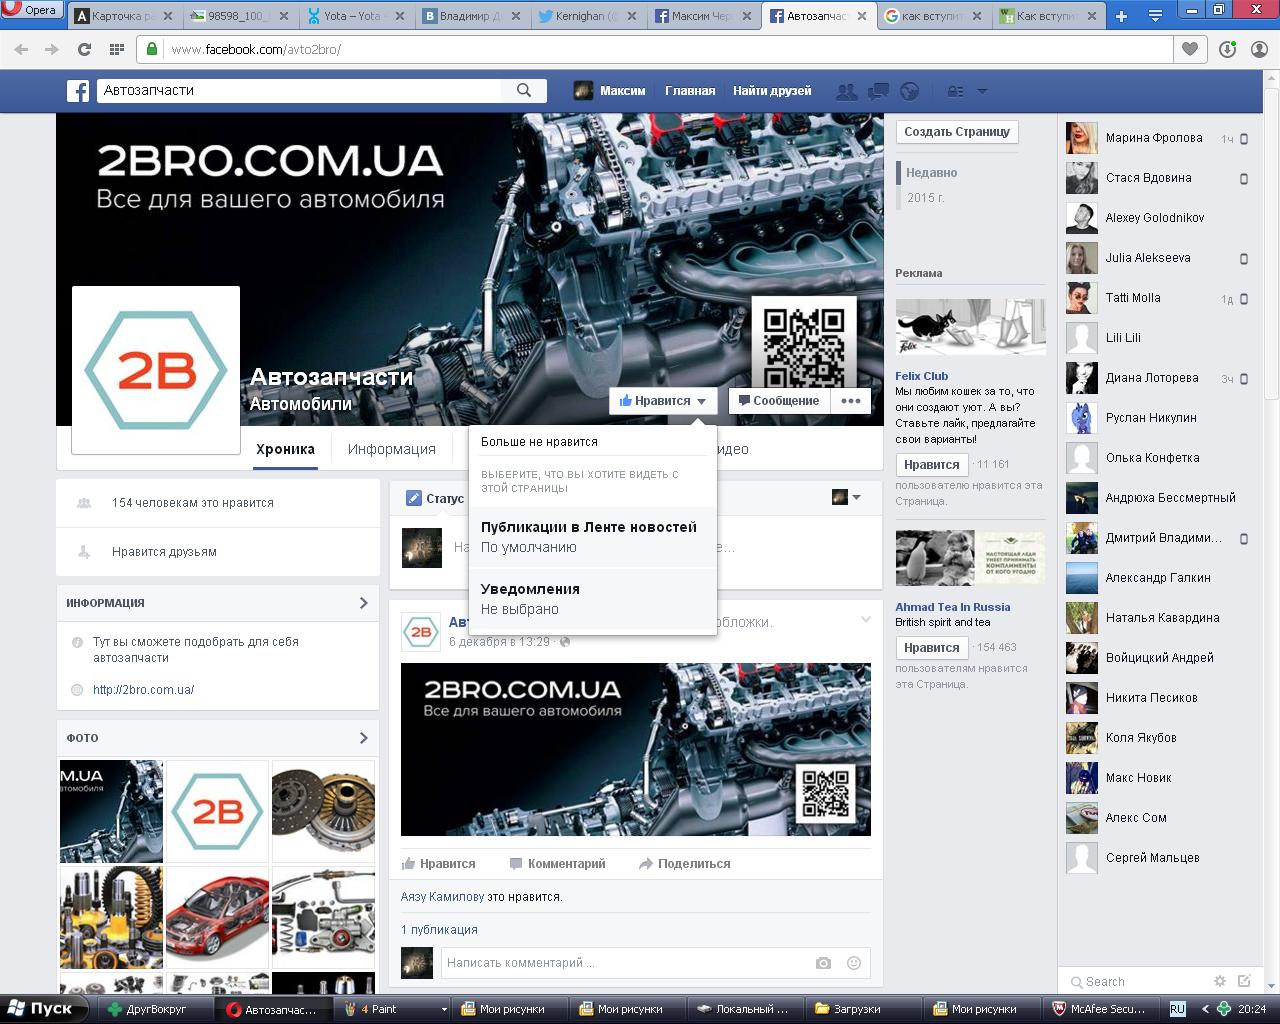
Task: Go to Главная in the header
Action: point(690,91)
